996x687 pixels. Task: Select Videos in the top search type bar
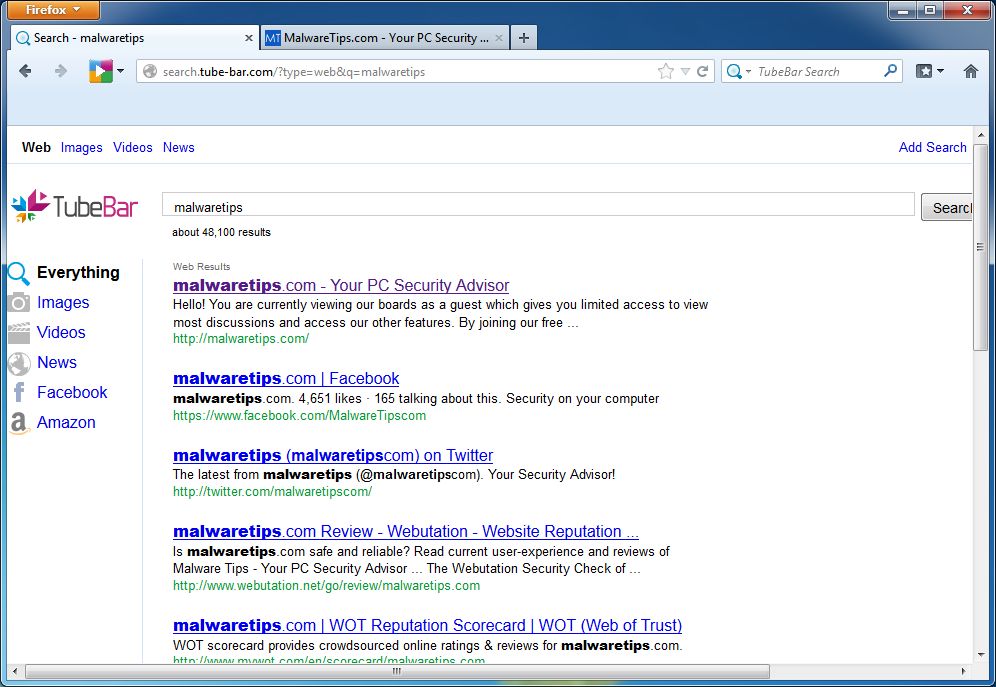tap(133, 147)
